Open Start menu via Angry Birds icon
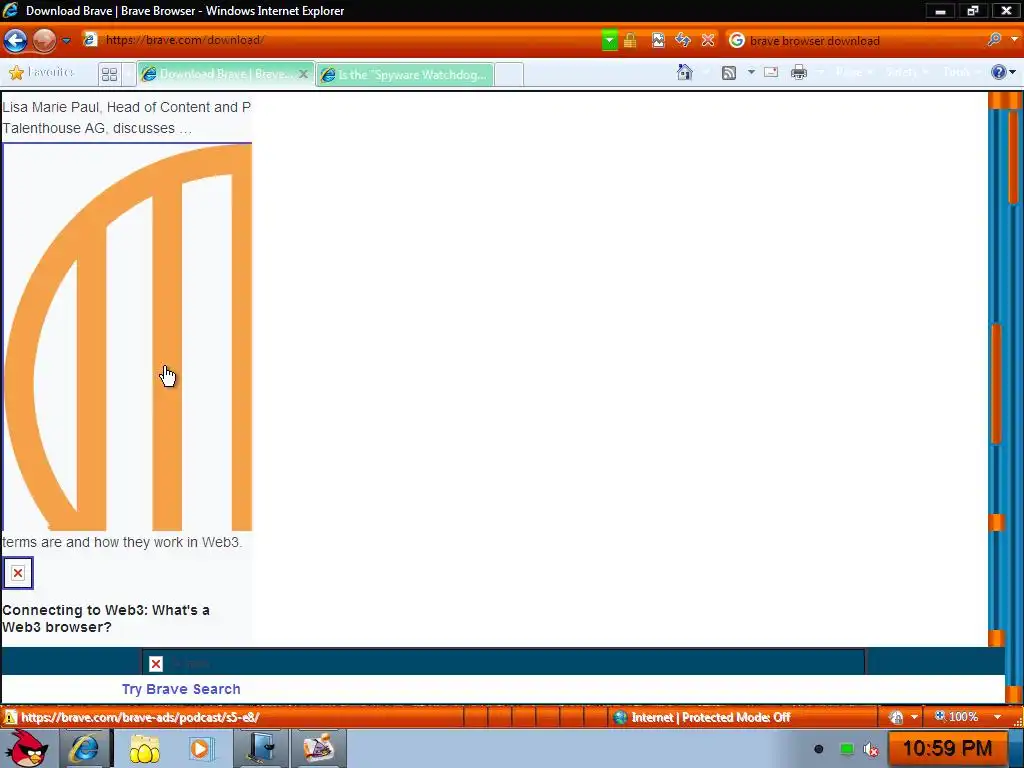The height and width of the screenshot is (768, 1024). (27, 748)
